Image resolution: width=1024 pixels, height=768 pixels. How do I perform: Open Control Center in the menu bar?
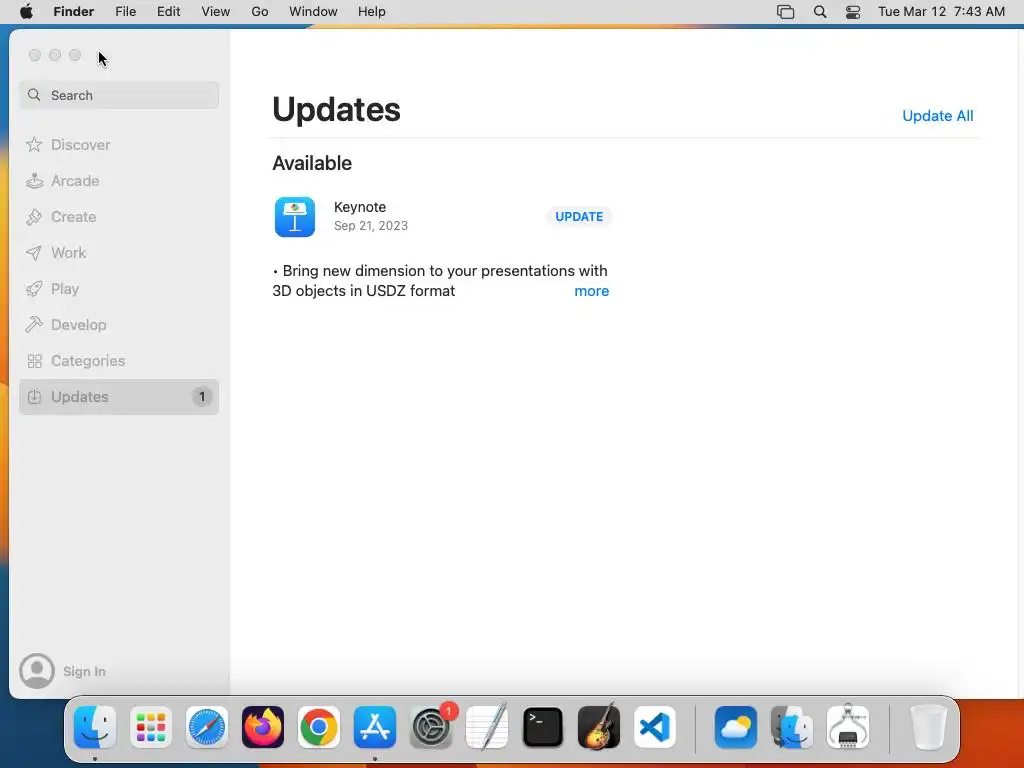853,12
